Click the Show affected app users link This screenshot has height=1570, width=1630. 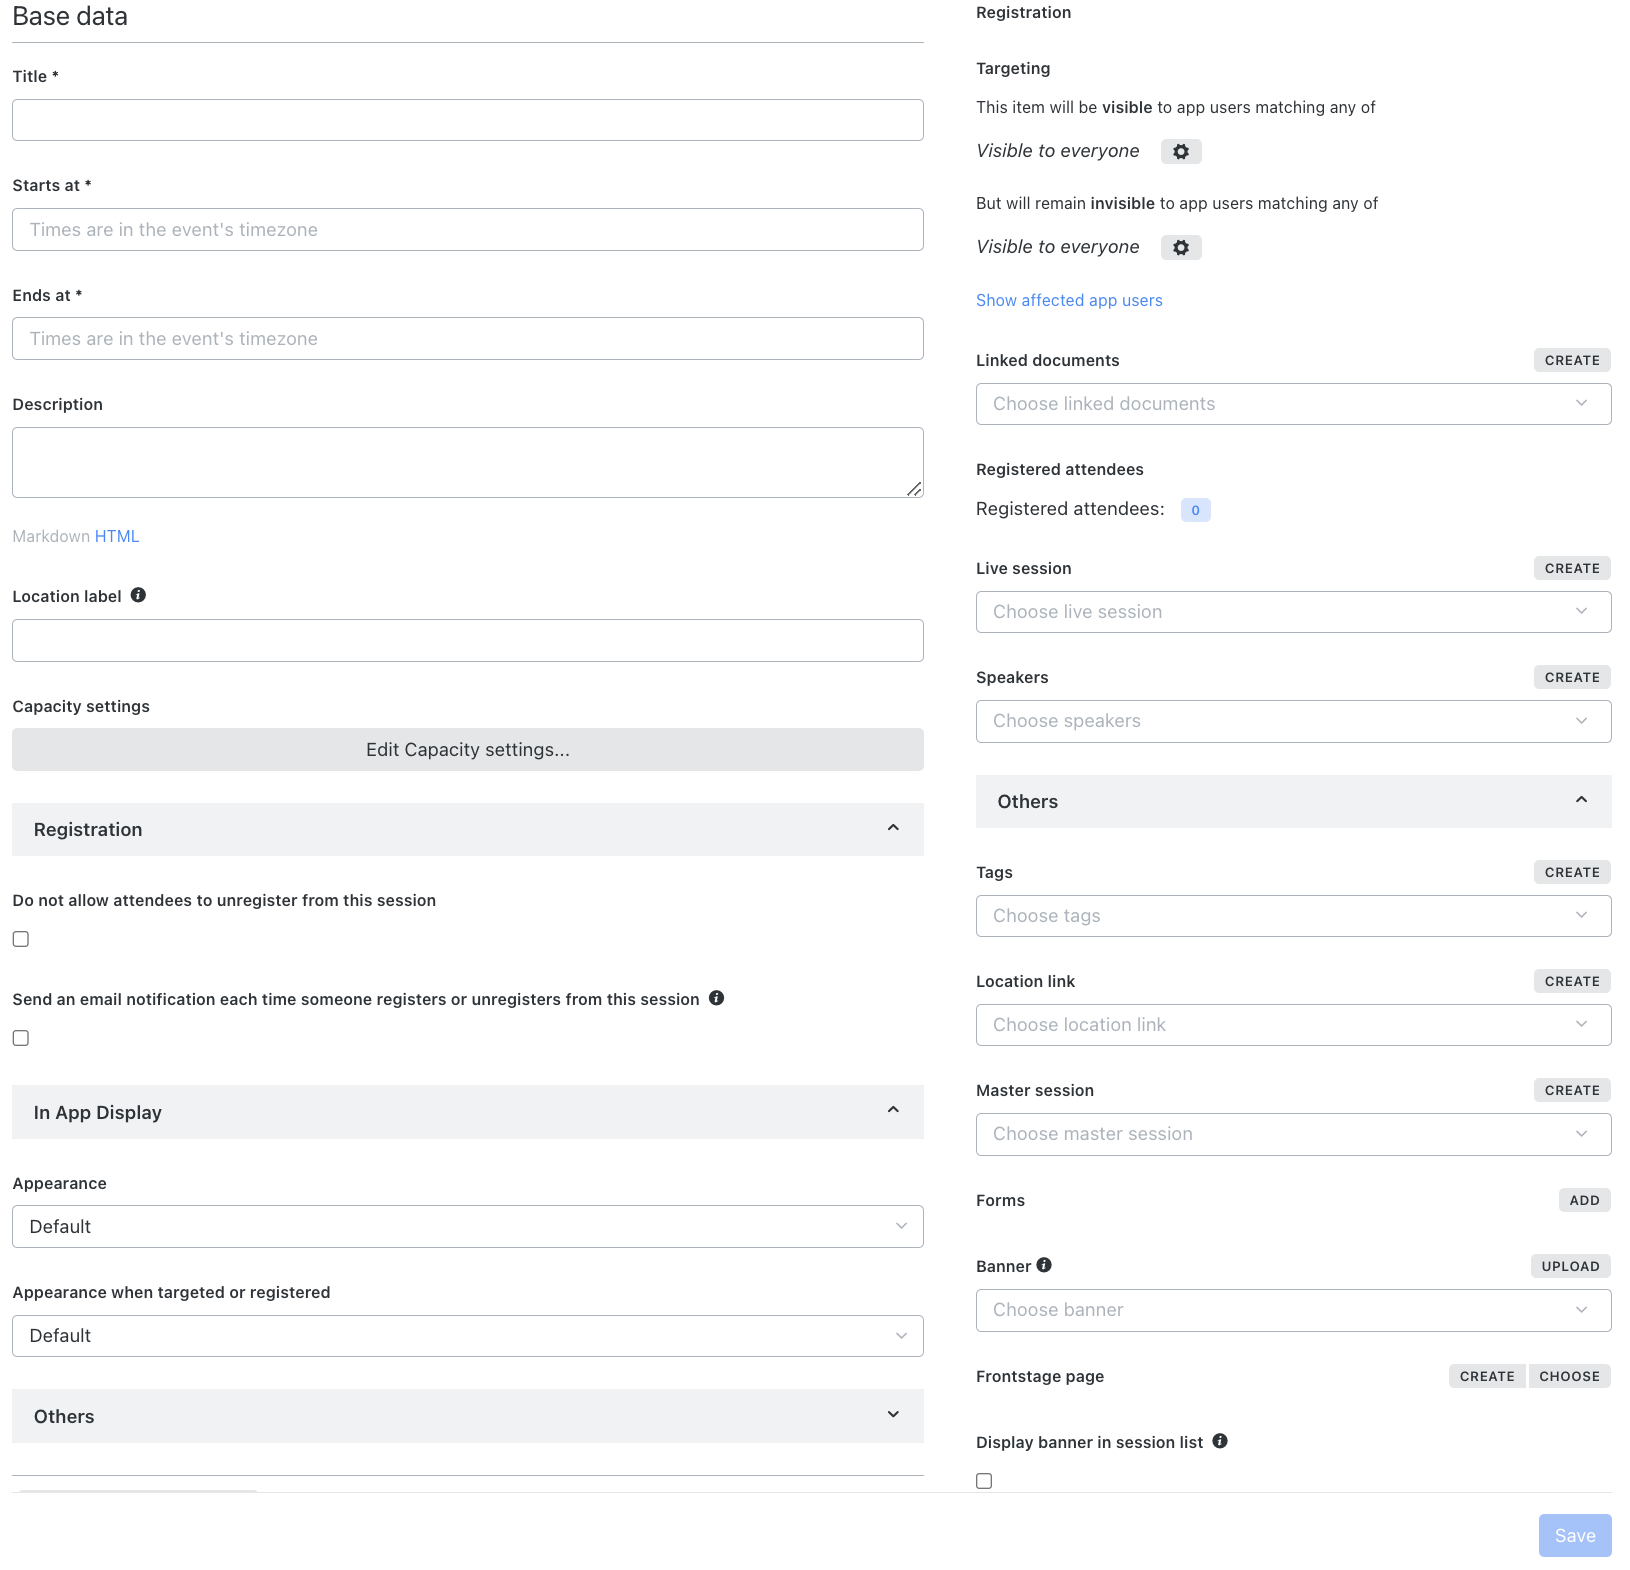click(x=1068, y=300)
